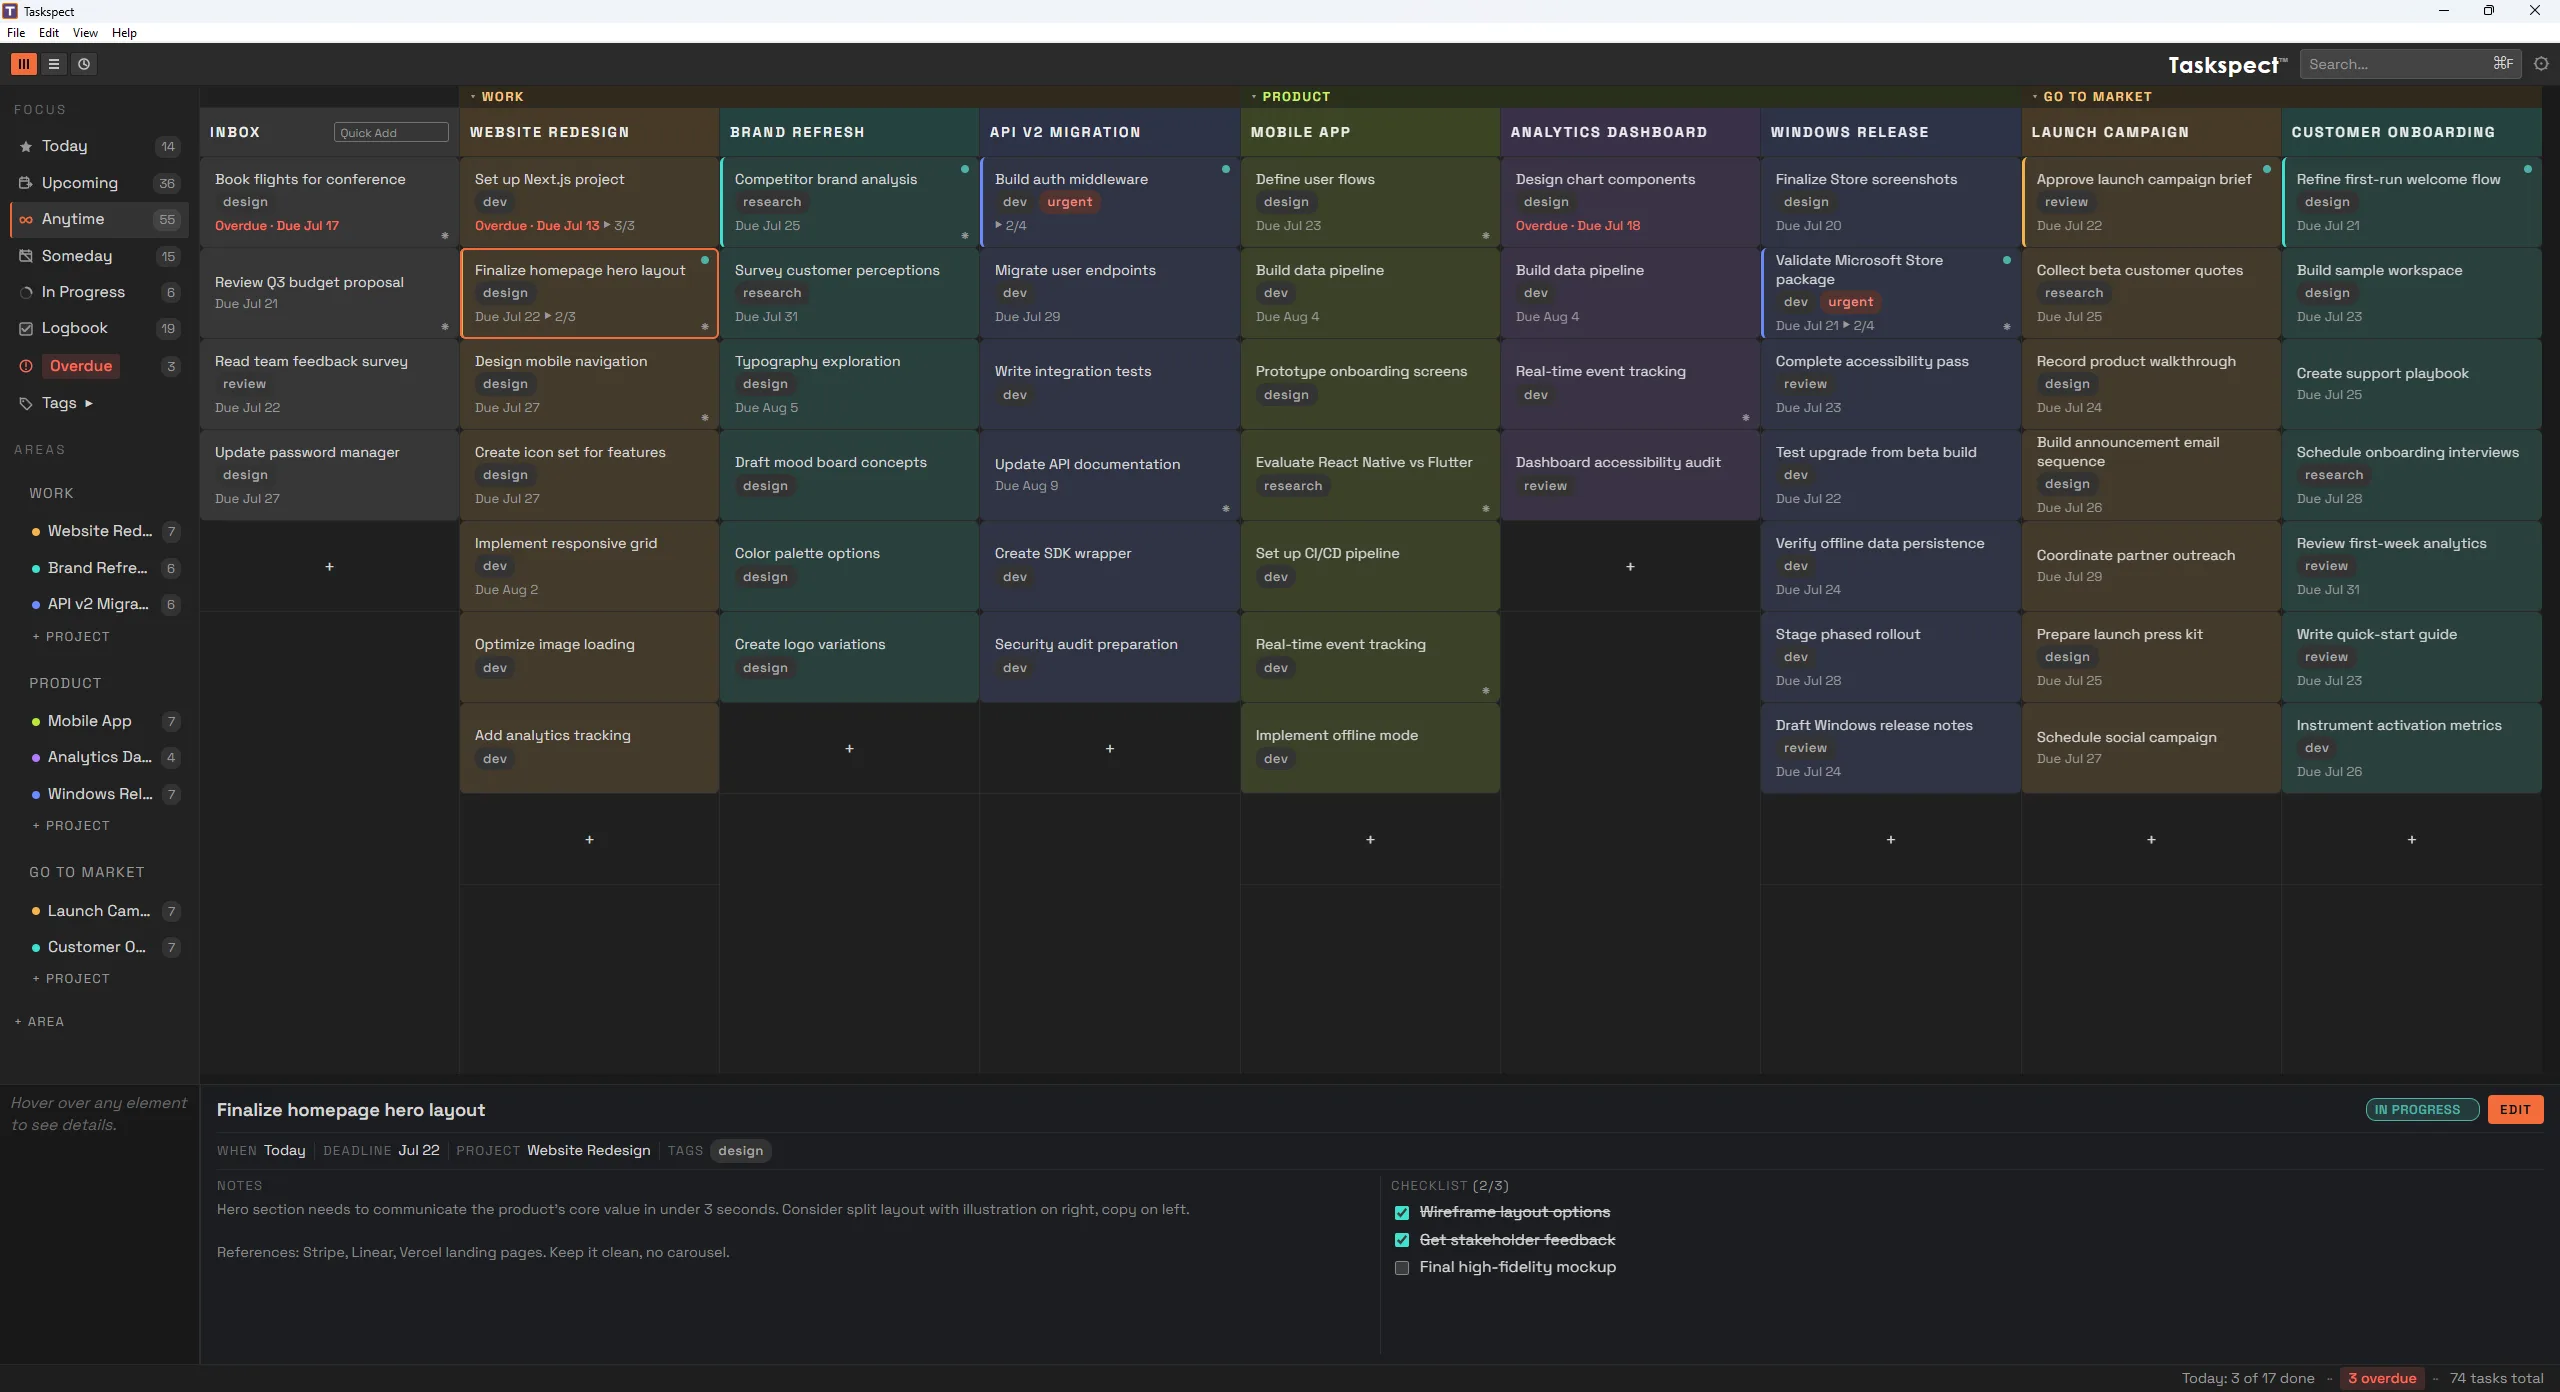Expand checklist on Set up Next.js card
This screenshot has height=1392, width=2560.
(619, 226)
